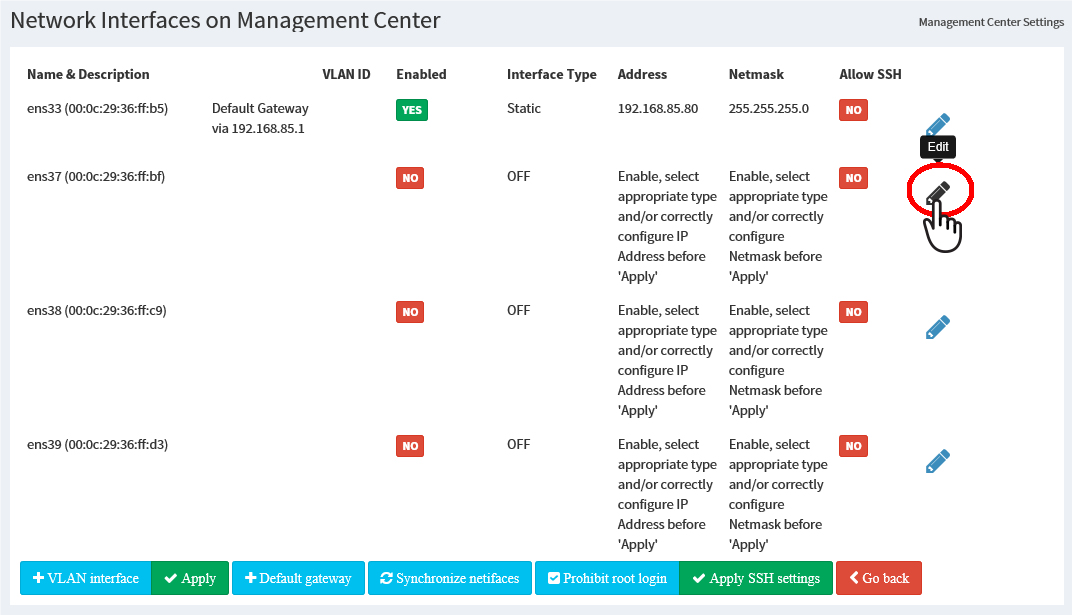The image size is (1072, 615).
Task: Go back to the previous page
Action: coord(879,578)
